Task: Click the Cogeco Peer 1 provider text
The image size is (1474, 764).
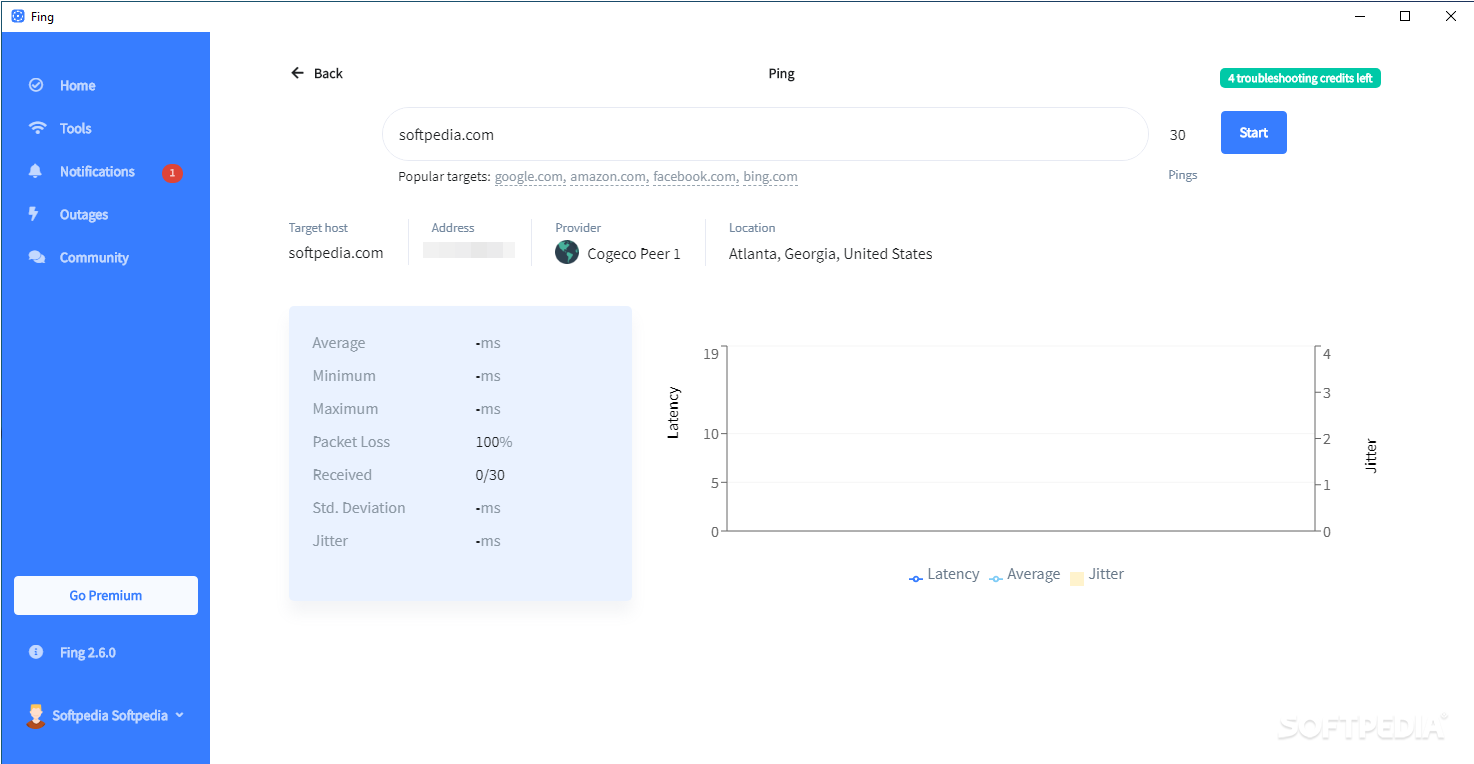Action: (634, 254)
